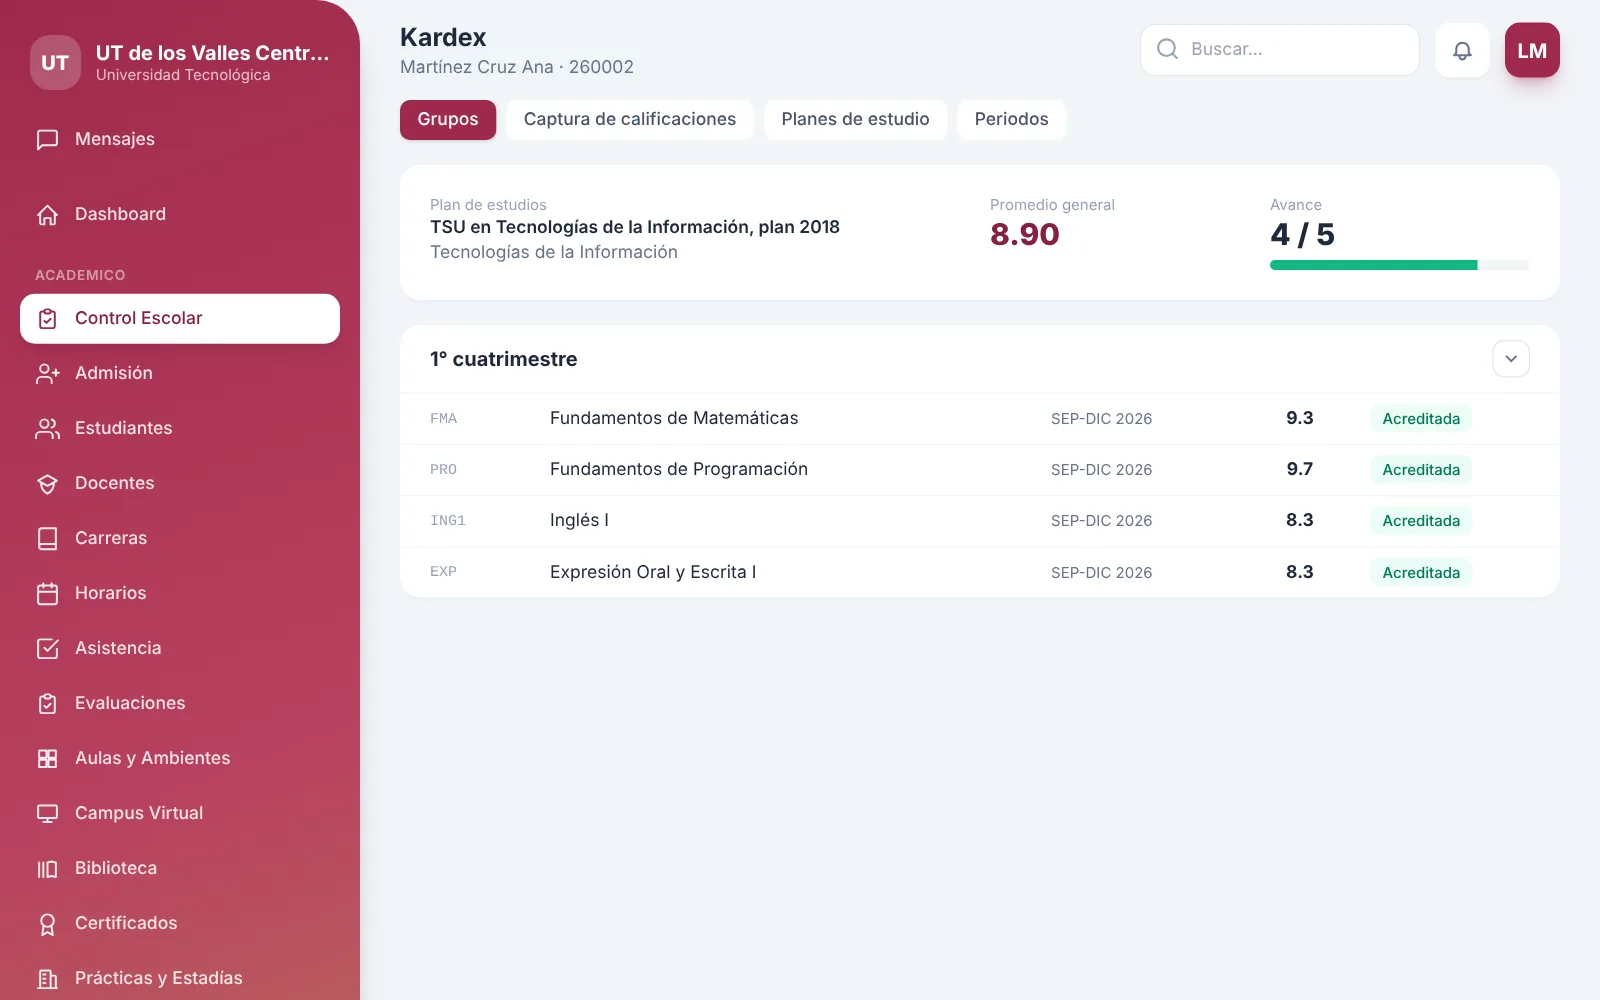Click Acreditada badge in FMA row
Screen dimensions: 1600x1000
pyautogui.click(x=1421, y=419)
